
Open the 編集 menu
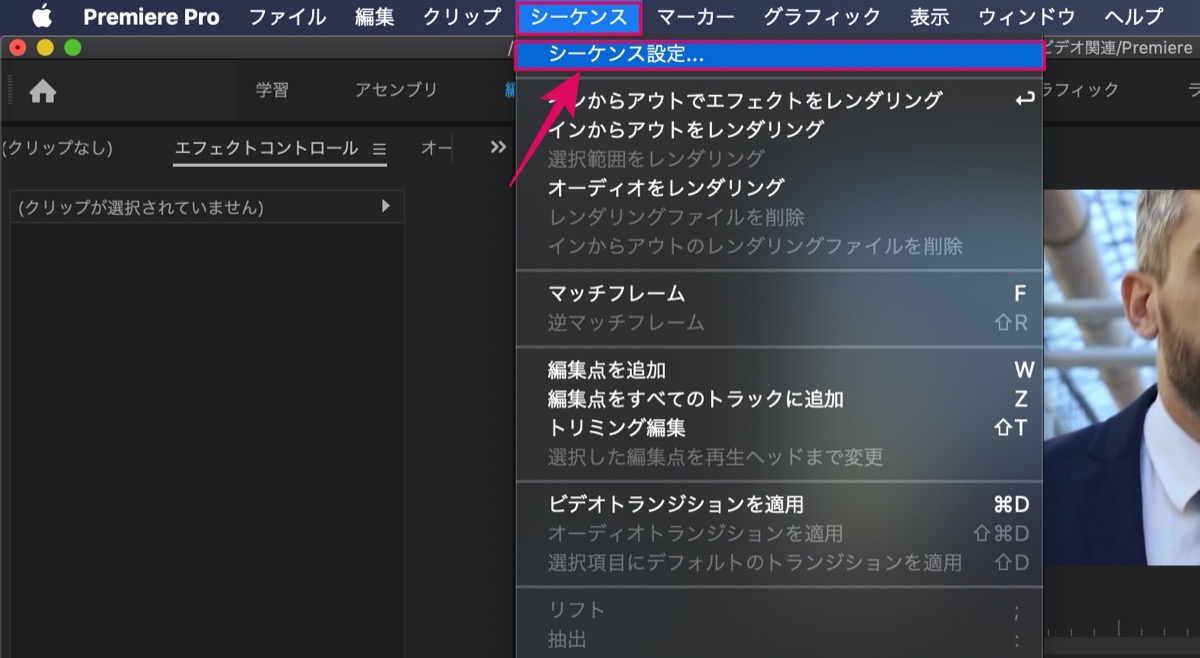[374, 17]
